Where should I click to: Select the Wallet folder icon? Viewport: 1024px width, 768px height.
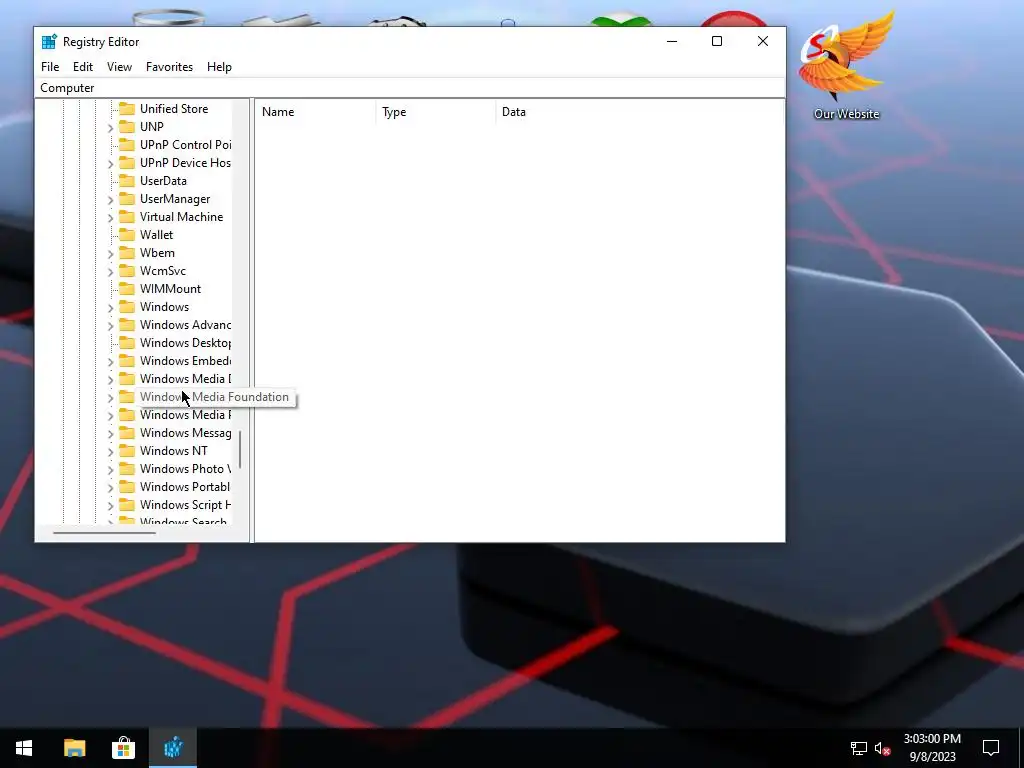click(127, 234)
